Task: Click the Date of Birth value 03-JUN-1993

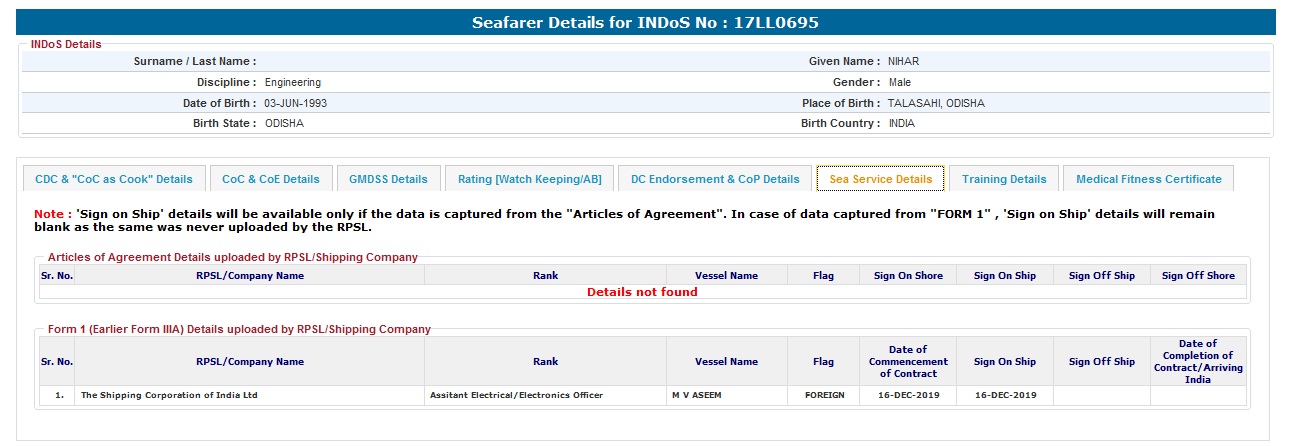Action: (x=296, y=103)
